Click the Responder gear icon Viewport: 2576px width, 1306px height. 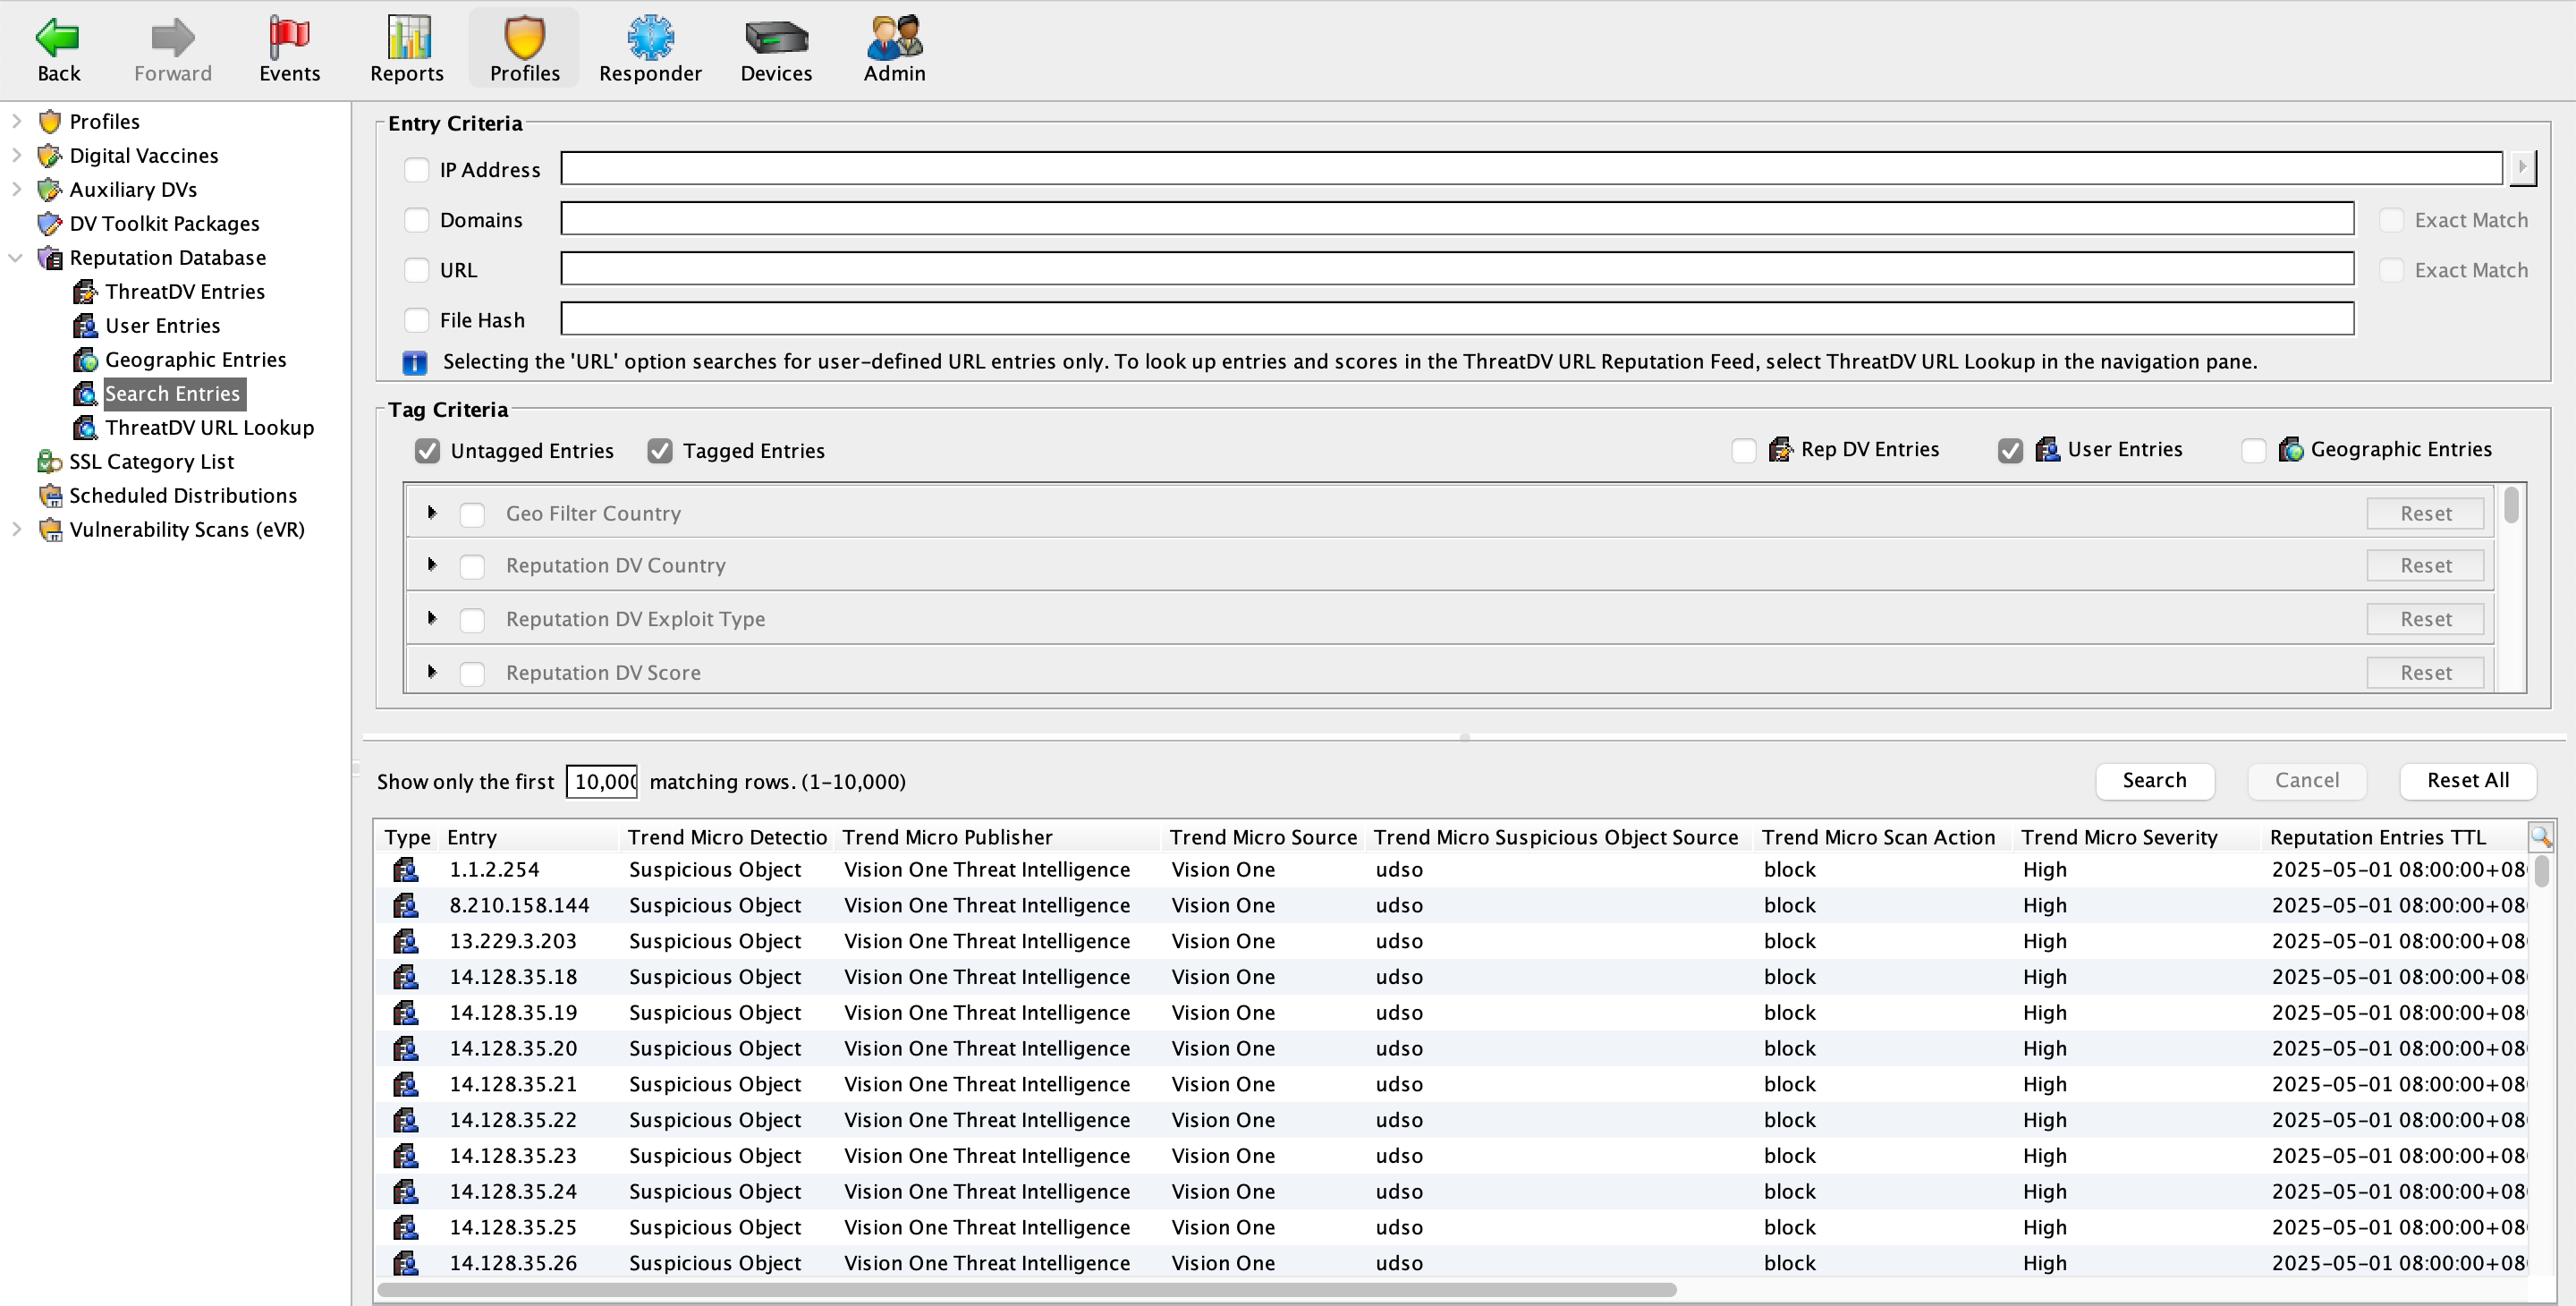650,38
